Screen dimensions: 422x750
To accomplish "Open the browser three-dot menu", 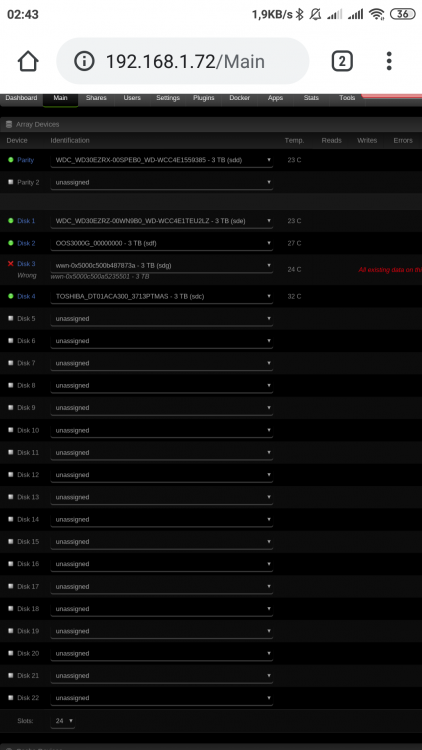I will click(x=389, y=61).
